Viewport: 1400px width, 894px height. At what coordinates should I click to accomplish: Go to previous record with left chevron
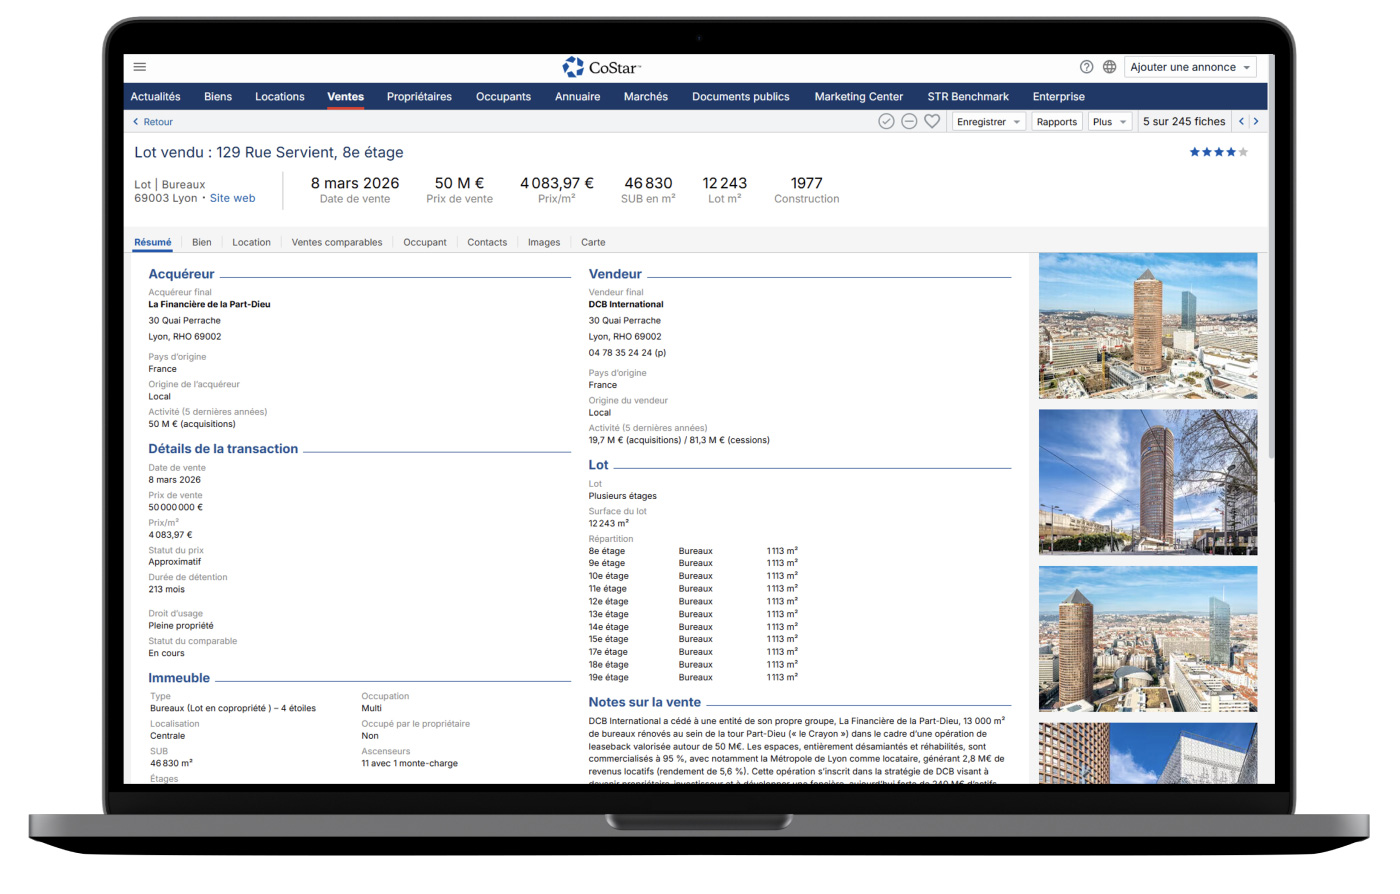tap(1242, 121)
